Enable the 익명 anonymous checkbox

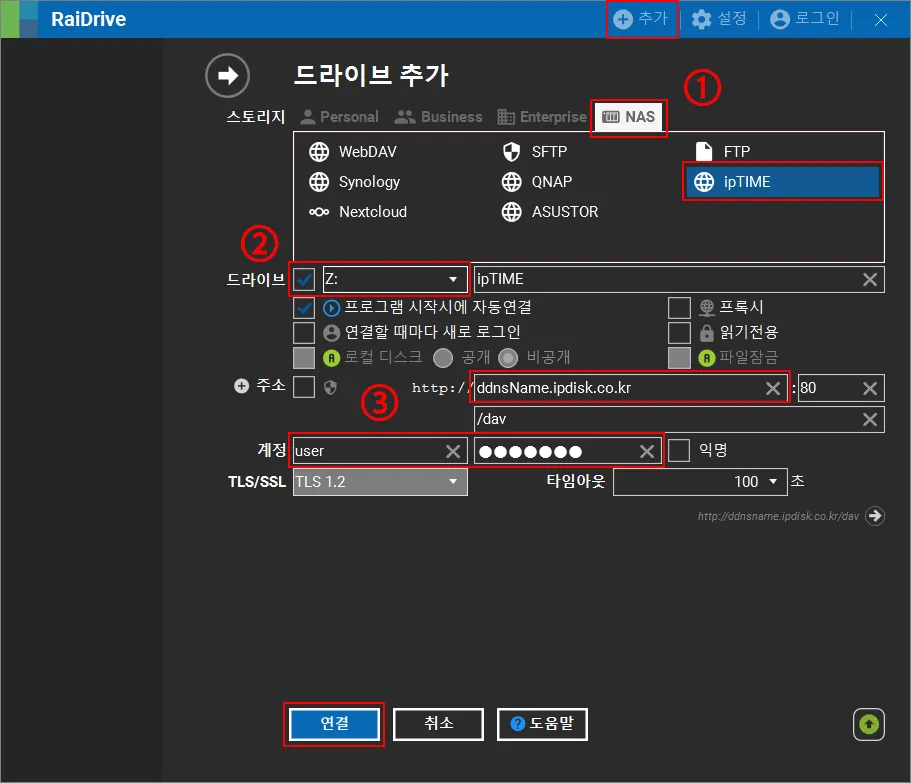(x=679, y=450)
